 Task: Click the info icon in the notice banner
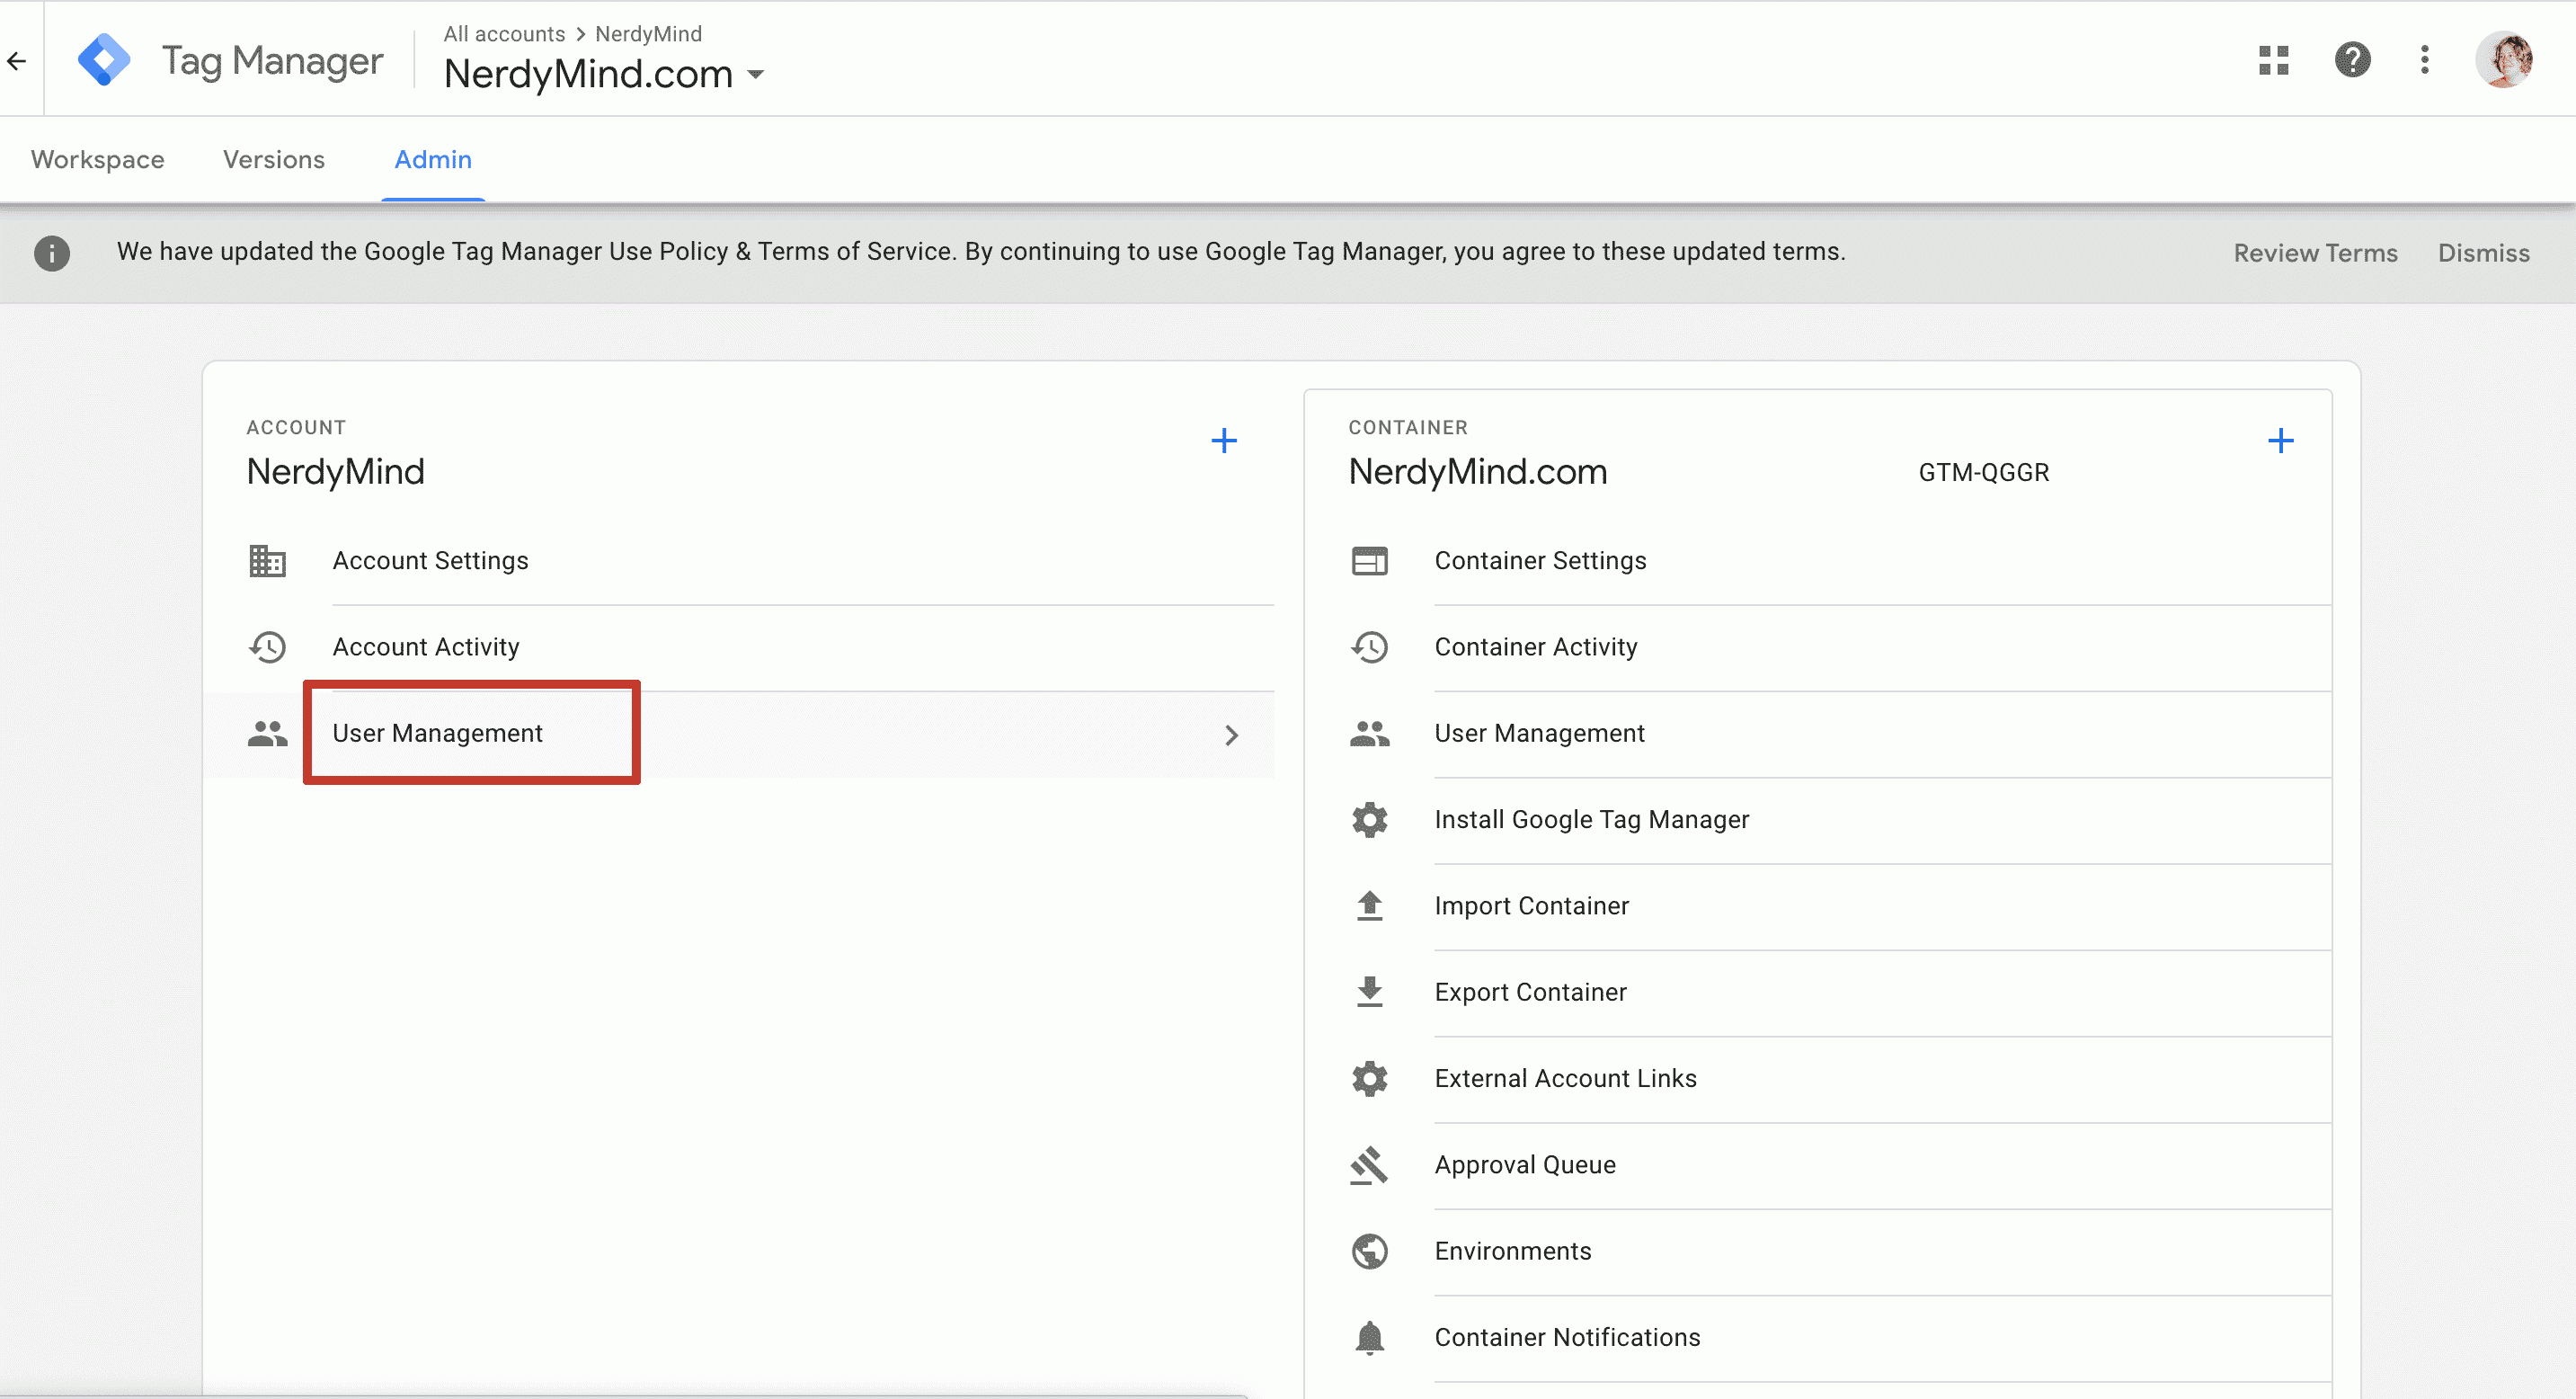tap(52, 253)
